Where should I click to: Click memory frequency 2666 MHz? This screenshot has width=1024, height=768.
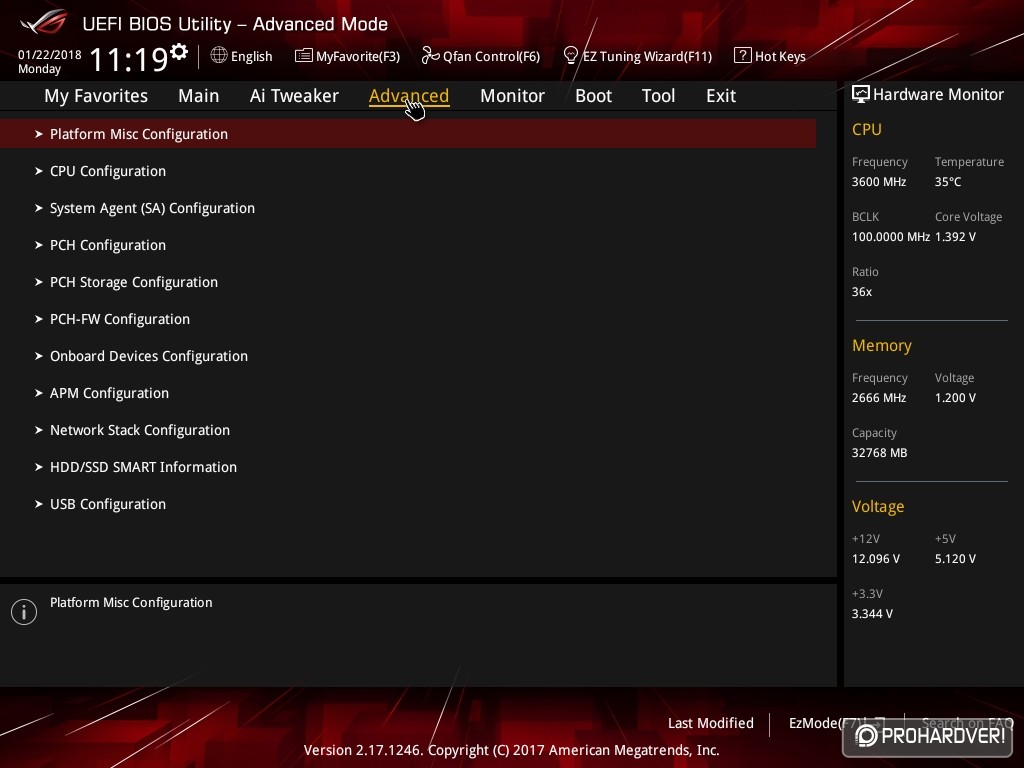click(x=879, y=398)
